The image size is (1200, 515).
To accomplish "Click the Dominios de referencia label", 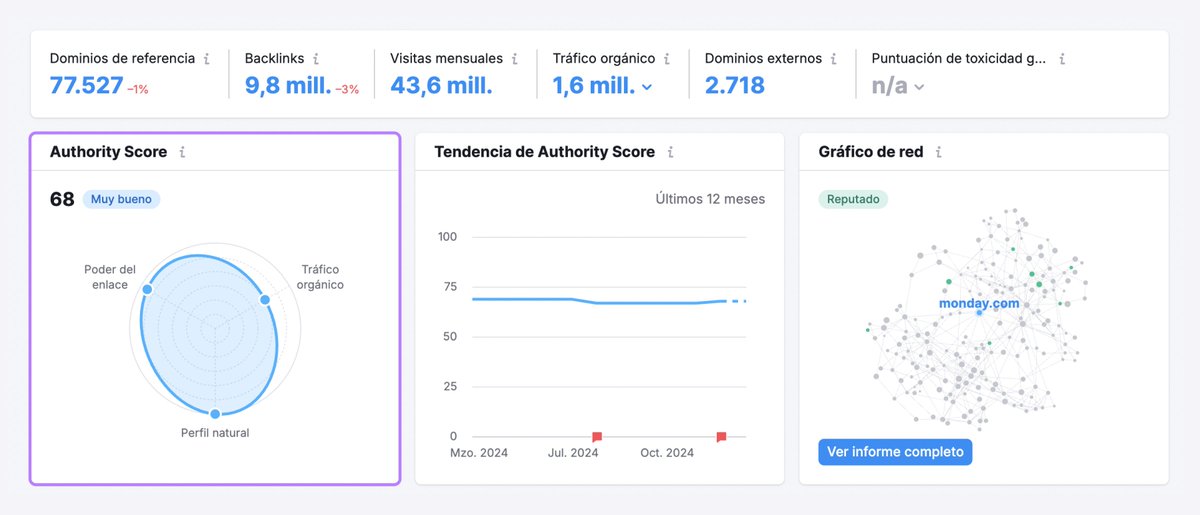I will 122,58.
